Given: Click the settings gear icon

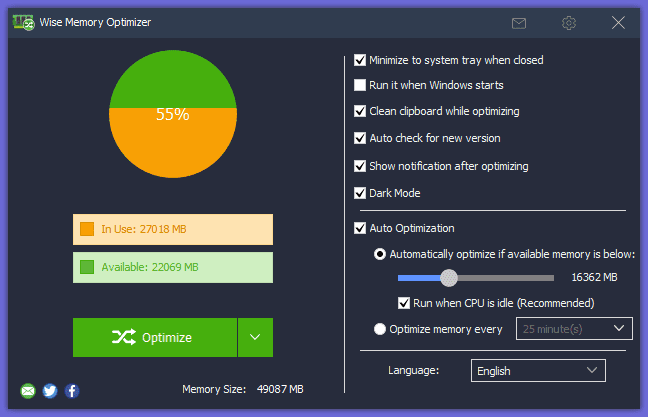Looking at the screenshot, I should pos(569,23).
